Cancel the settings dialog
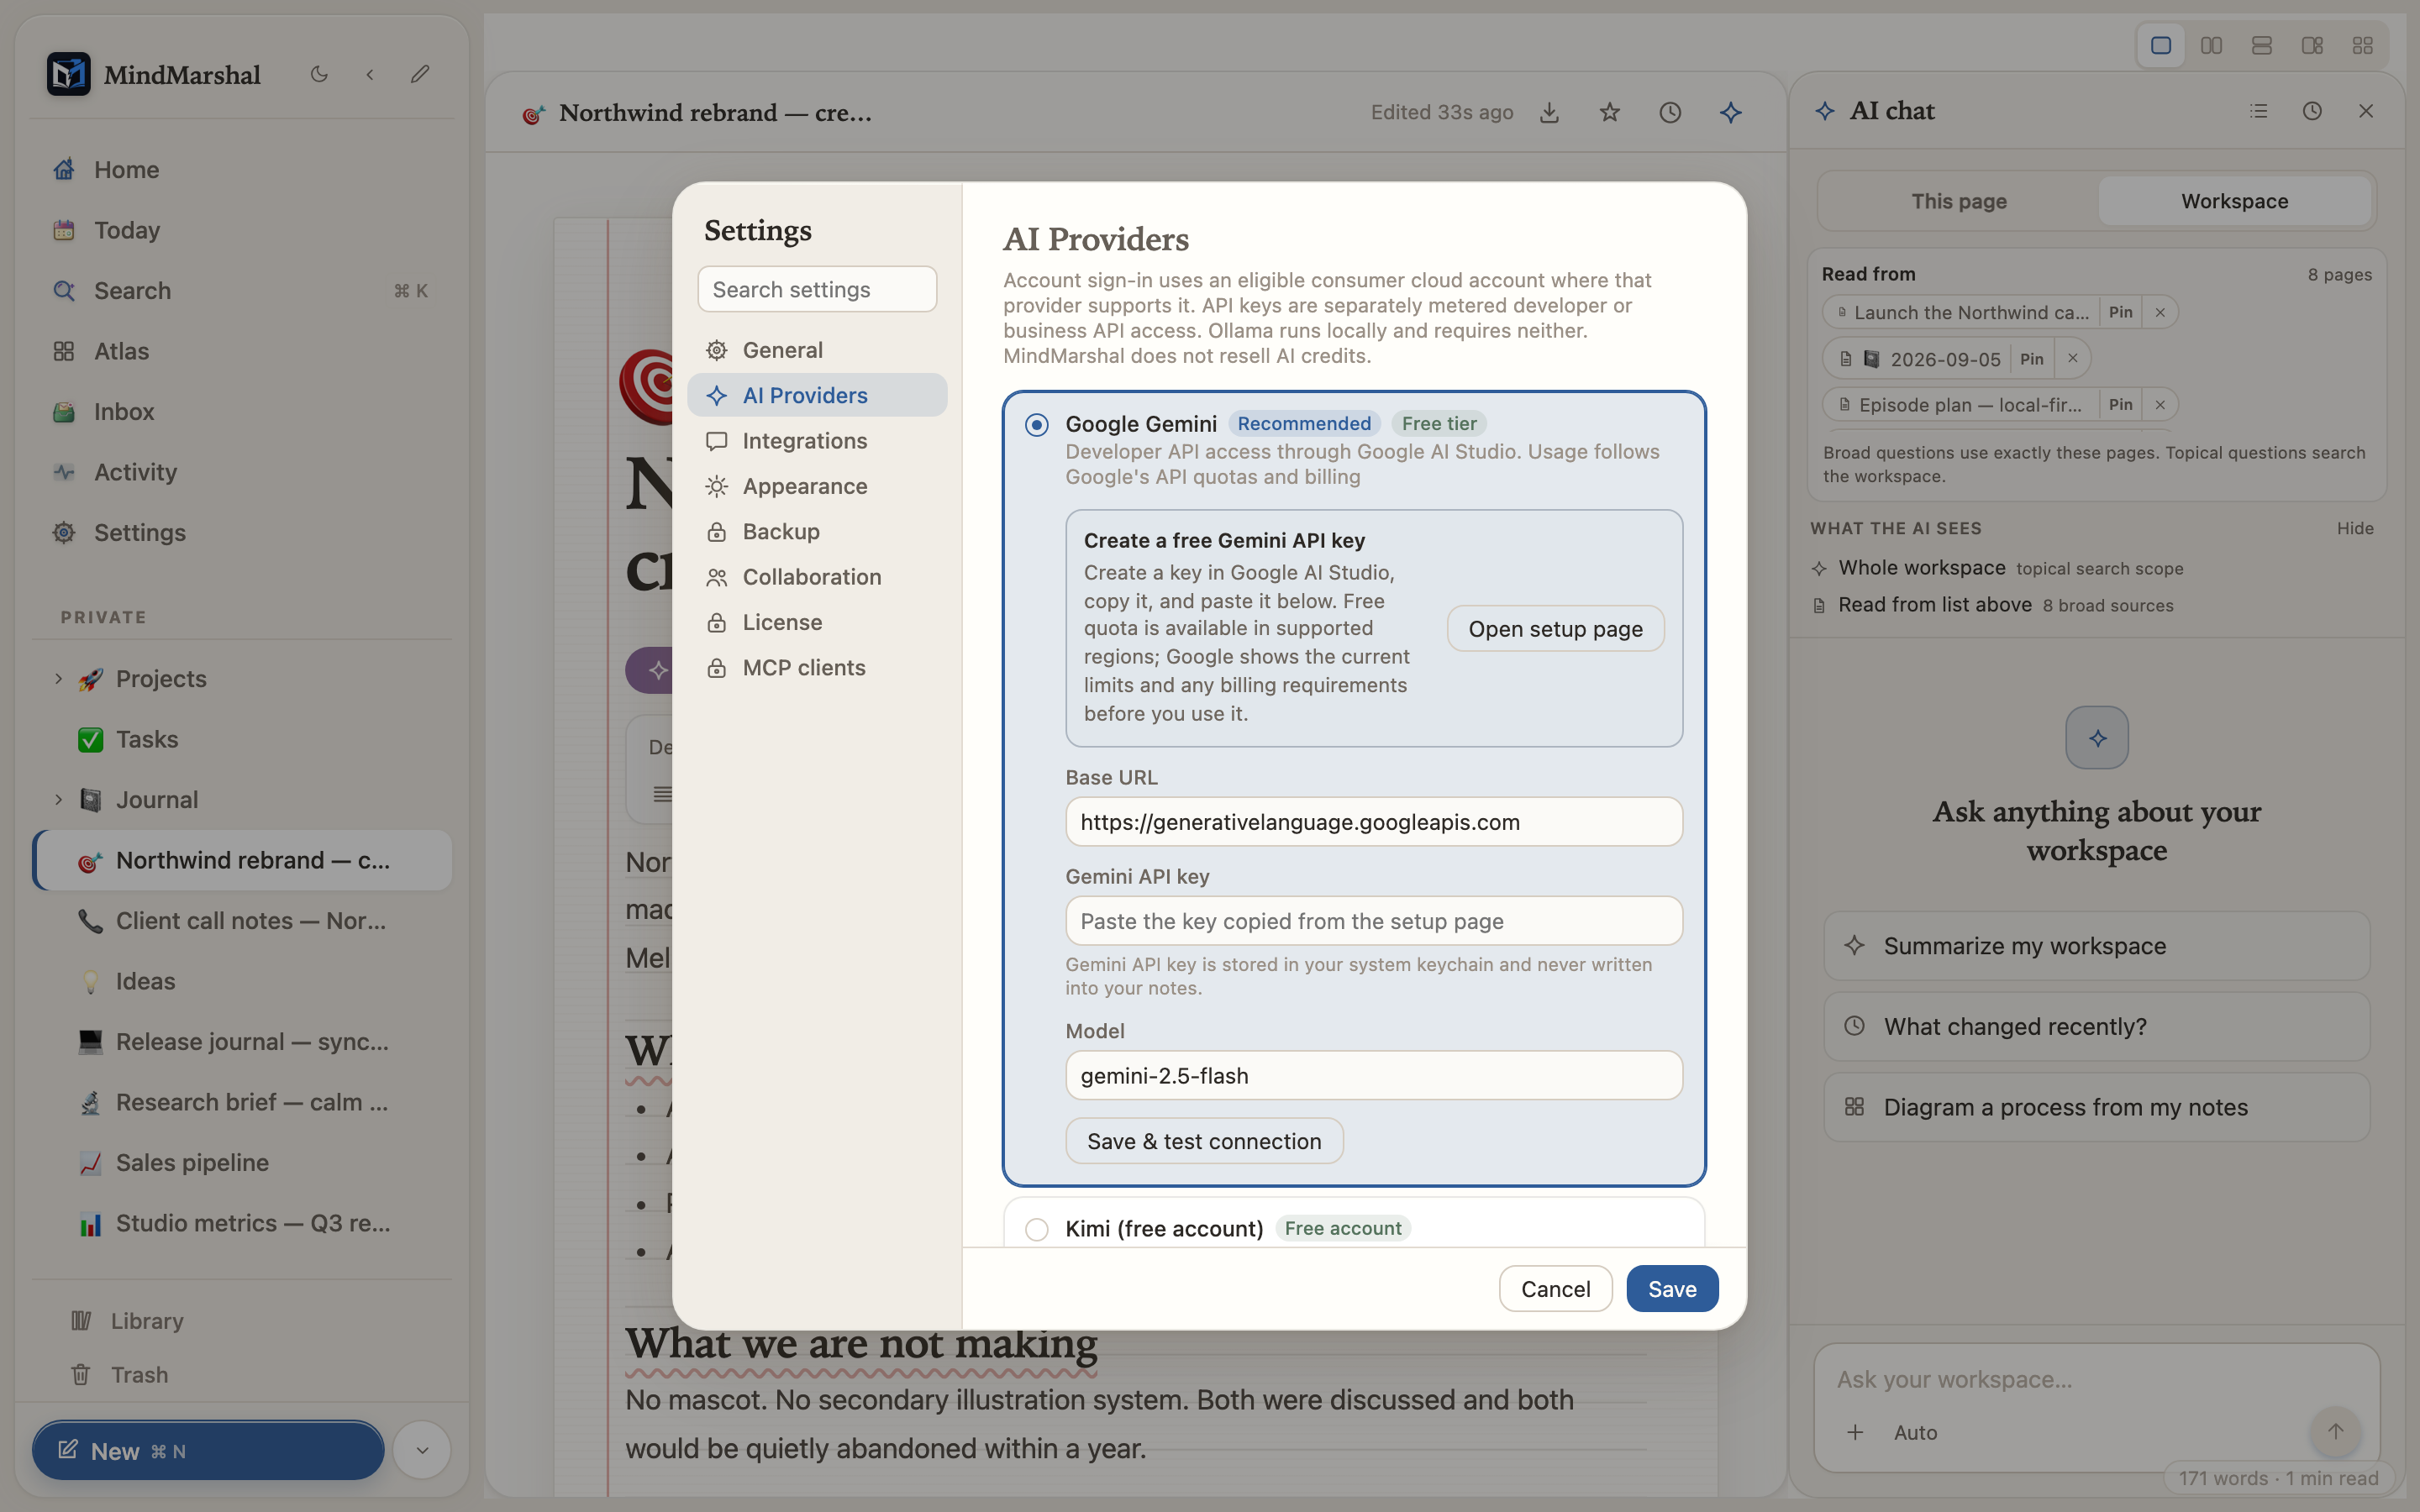The image size is (2420, 1512). [x=1555, y=1289]
